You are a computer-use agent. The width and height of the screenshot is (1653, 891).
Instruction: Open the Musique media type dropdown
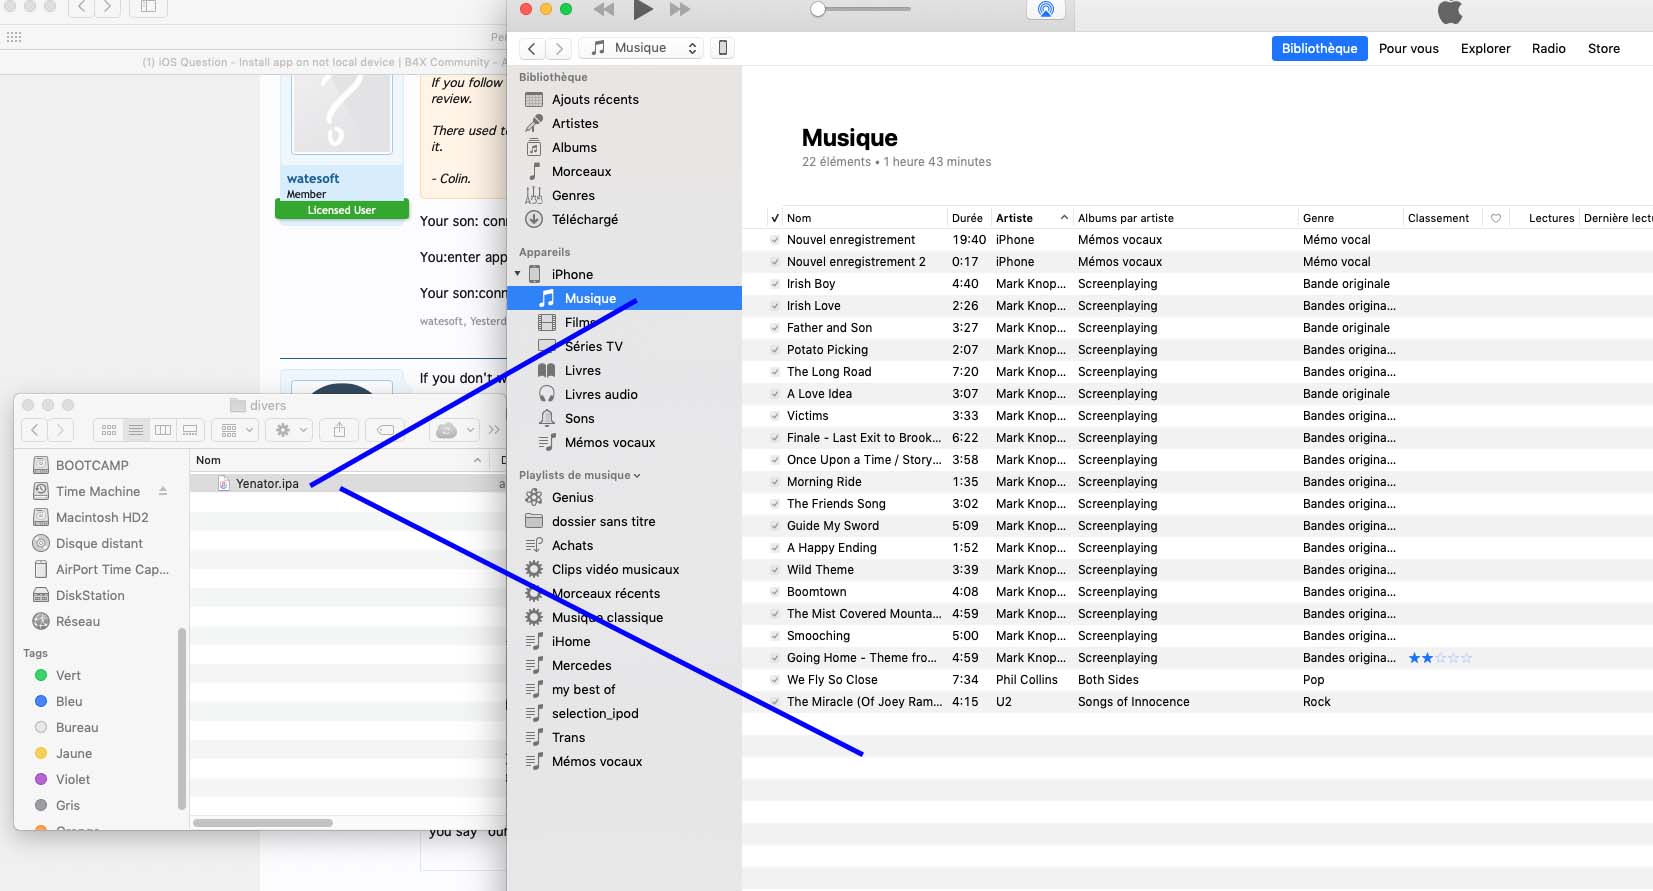642,48
